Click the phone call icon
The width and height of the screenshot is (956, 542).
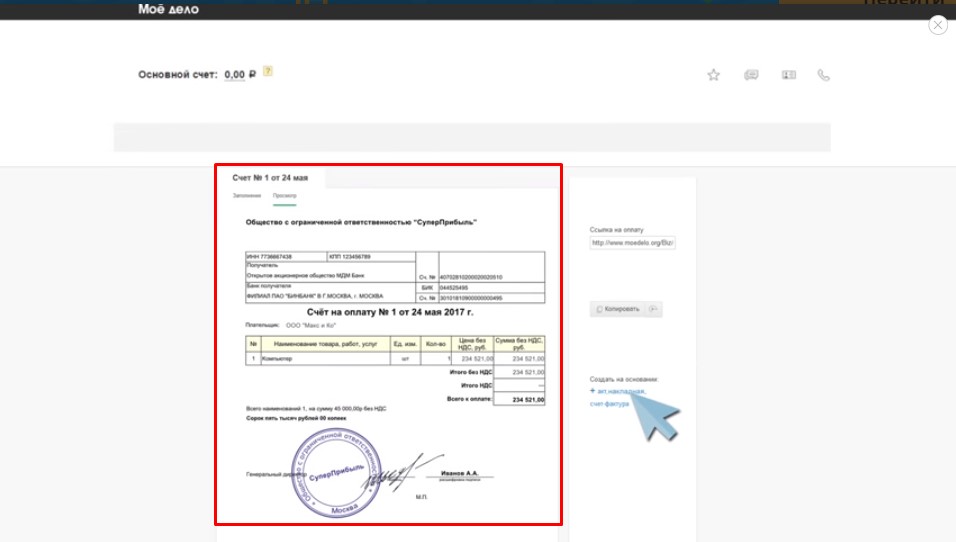[x=824, y=75]
